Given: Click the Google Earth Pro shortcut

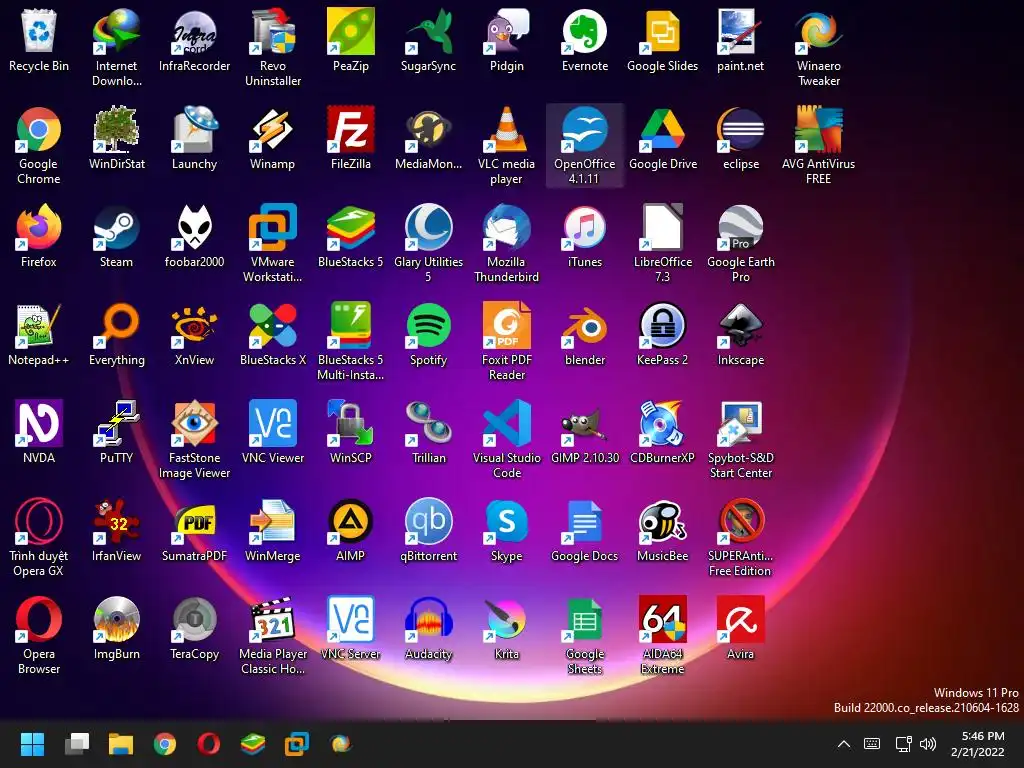Looking at the screenshot, I should coord(741,229).
